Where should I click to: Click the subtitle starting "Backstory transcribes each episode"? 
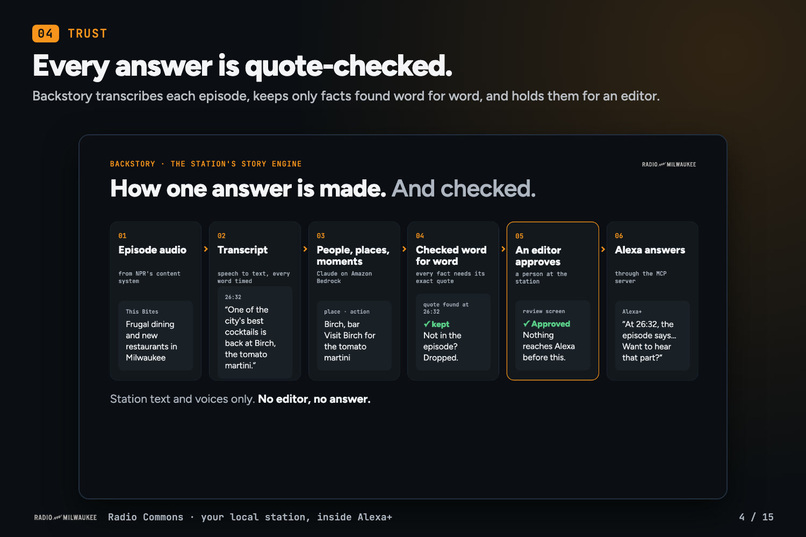pos(346,96)
